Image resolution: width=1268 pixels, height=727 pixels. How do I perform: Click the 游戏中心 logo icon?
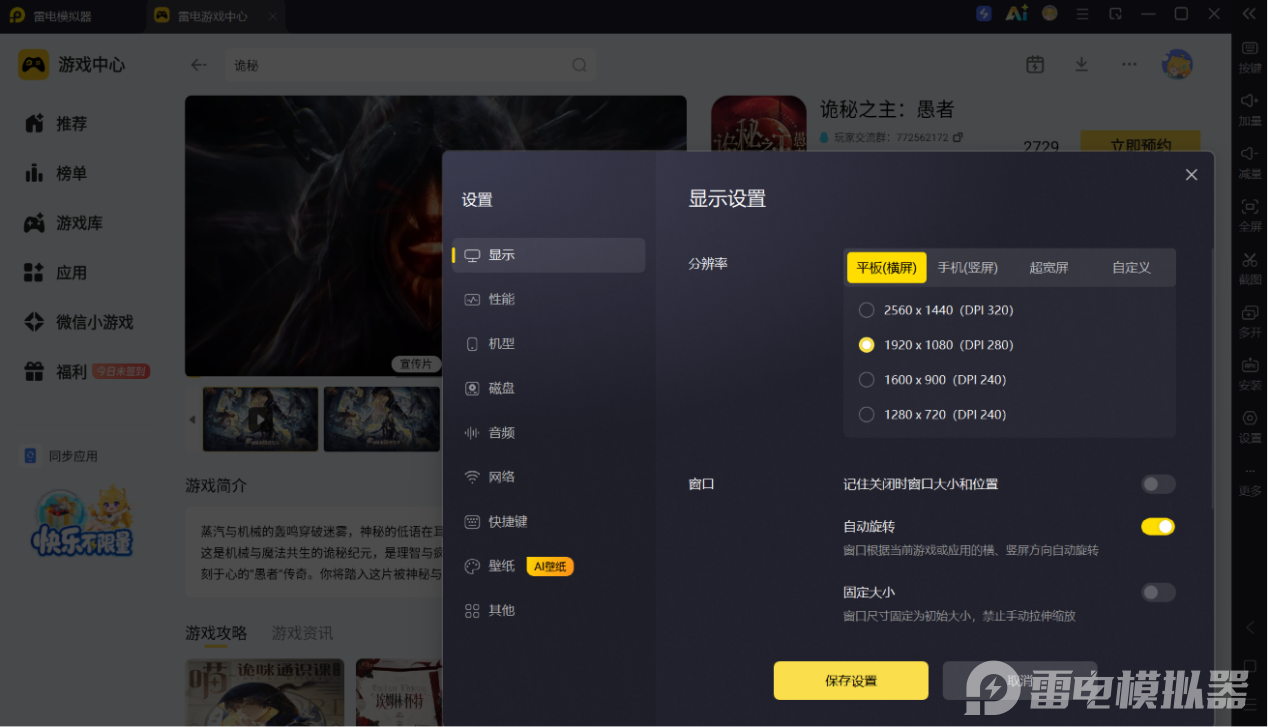pyautogui.click(x=34, y=64)
